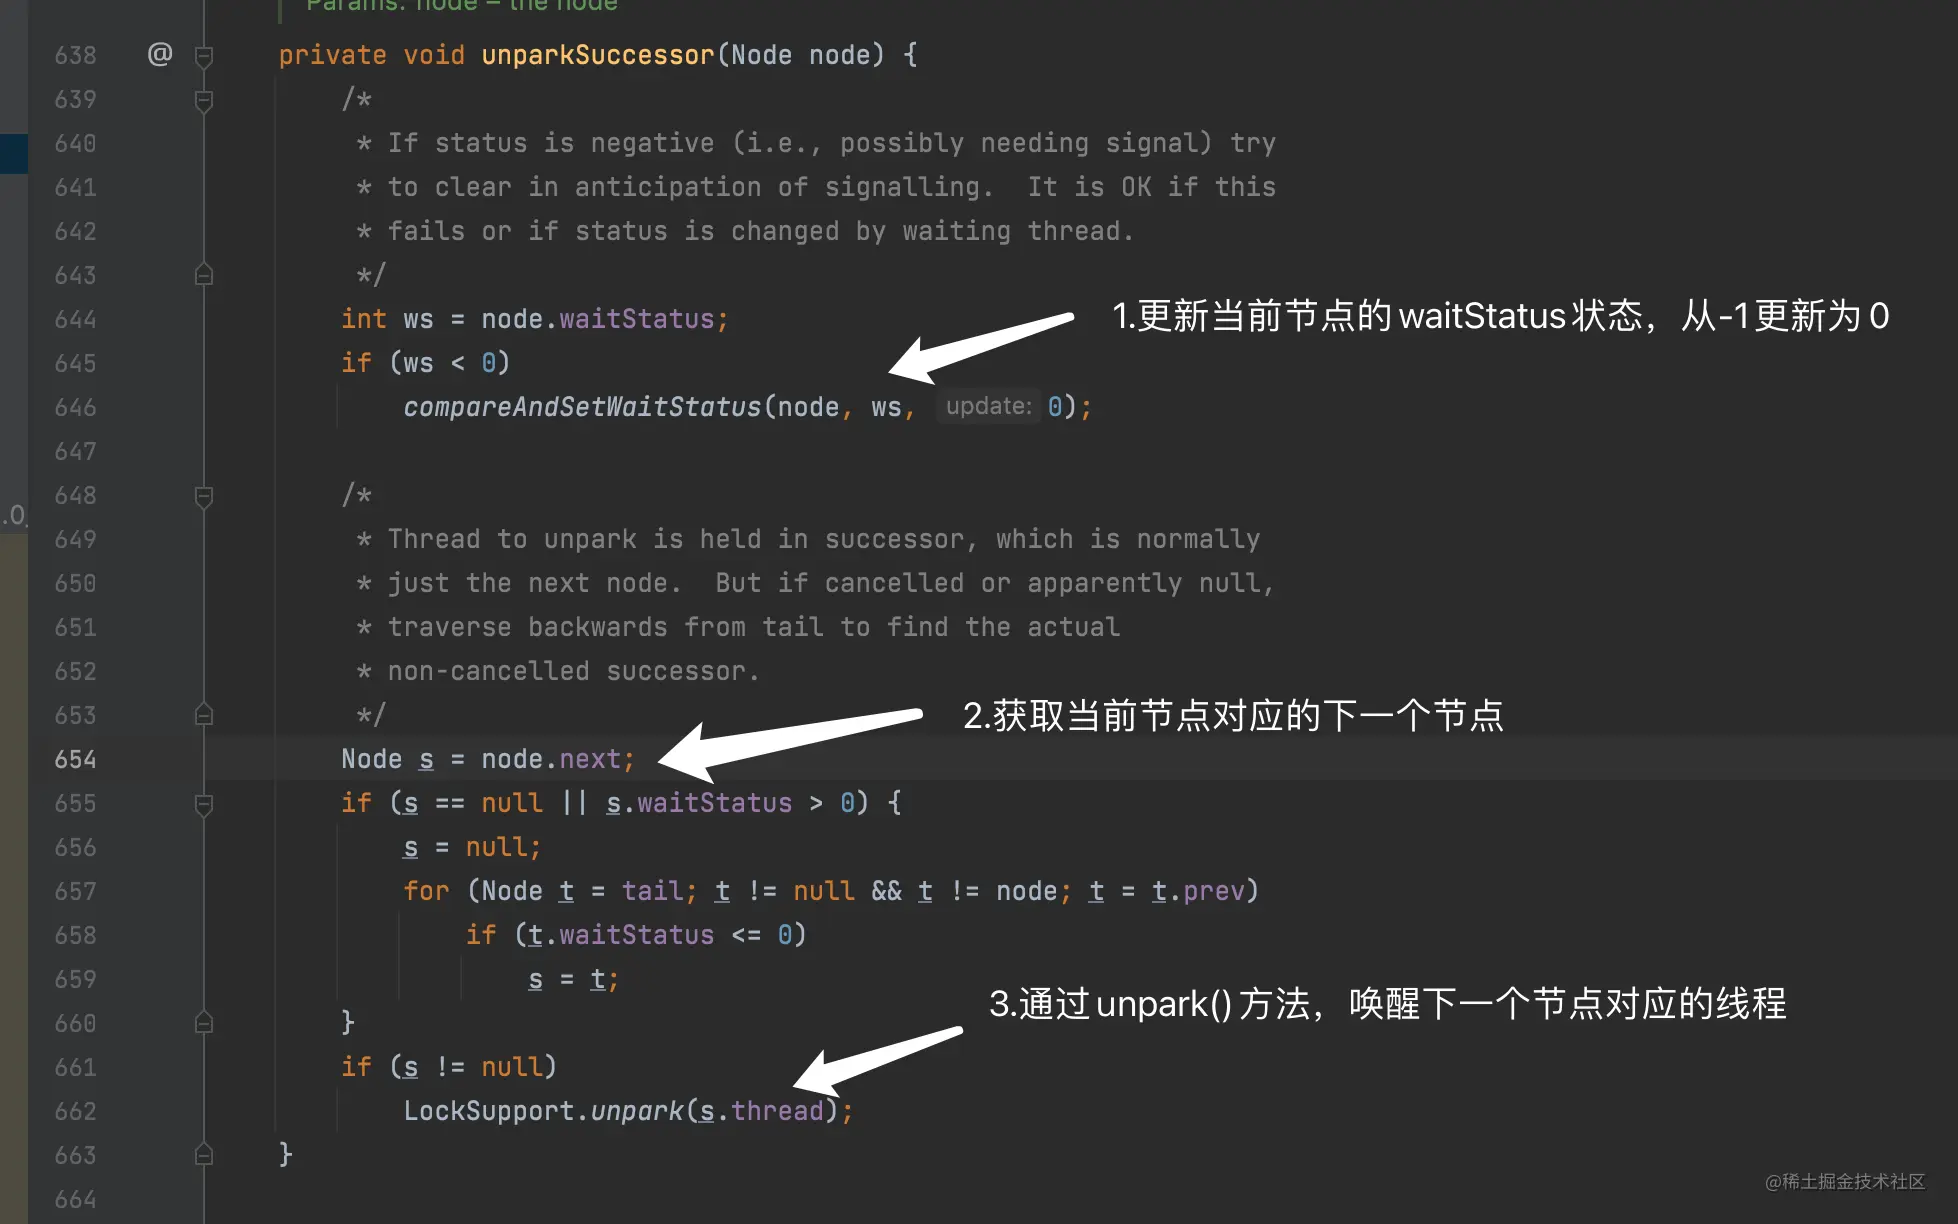Click the s.thread reference on line 662
This screenshot has height=1224, width=1958.
click(x=761, y=1111)
